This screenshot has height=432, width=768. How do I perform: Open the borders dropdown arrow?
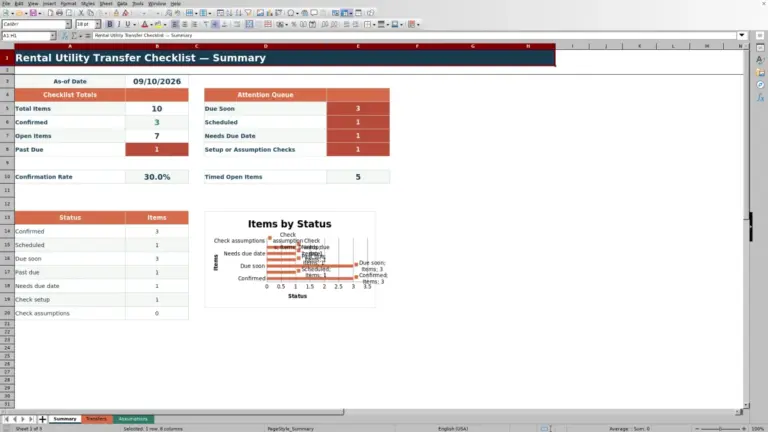[374, 24]
